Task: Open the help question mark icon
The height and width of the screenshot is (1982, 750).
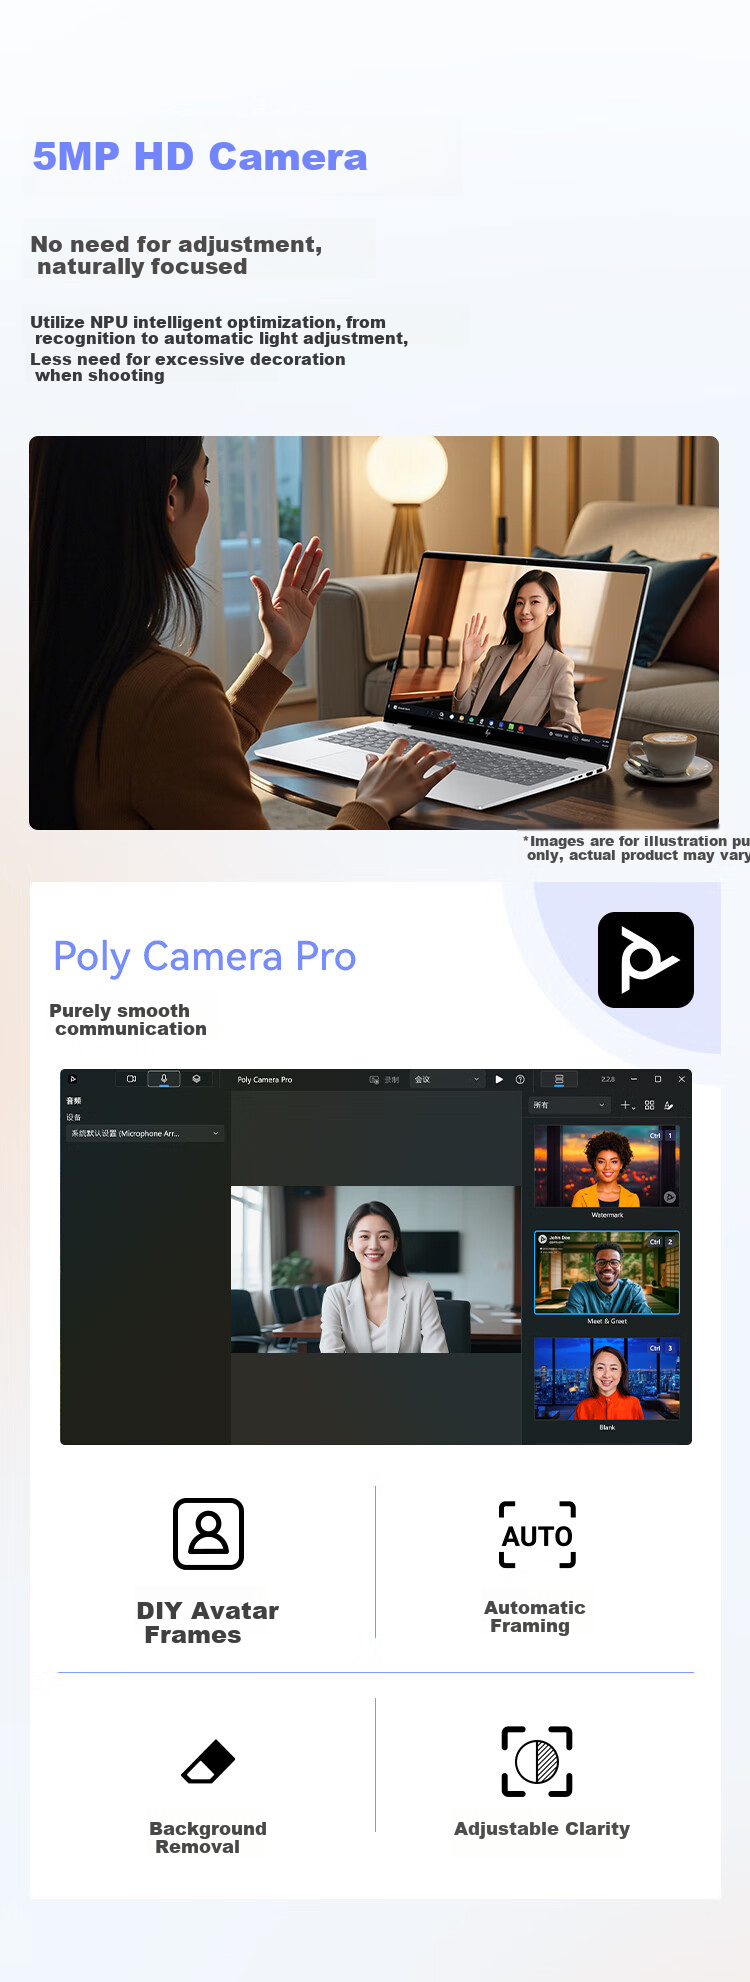Action: click(520, 1079)
